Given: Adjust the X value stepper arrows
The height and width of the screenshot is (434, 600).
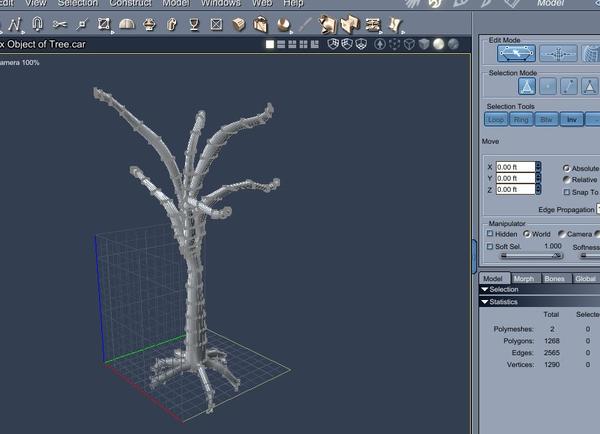Looking at the screenshot, I should 538,167.
